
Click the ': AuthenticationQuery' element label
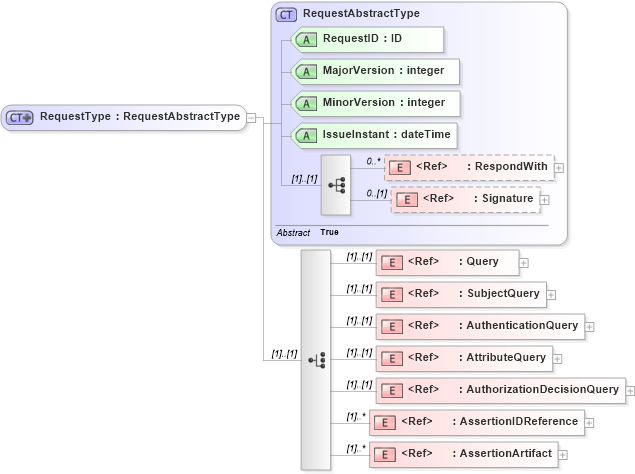[518, 325]
